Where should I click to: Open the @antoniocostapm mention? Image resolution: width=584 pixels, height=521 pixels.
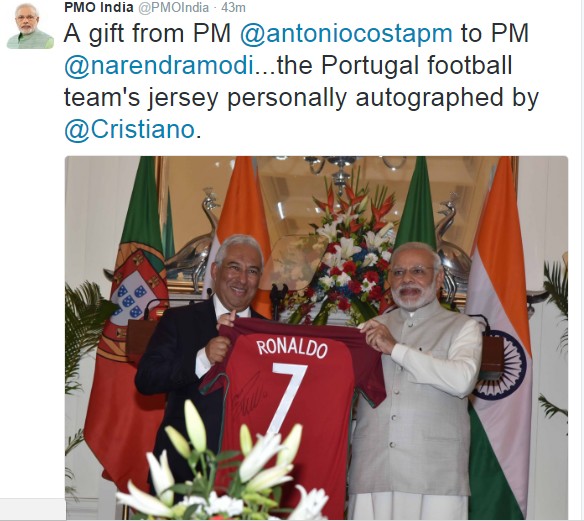click(x=346, y=34)
